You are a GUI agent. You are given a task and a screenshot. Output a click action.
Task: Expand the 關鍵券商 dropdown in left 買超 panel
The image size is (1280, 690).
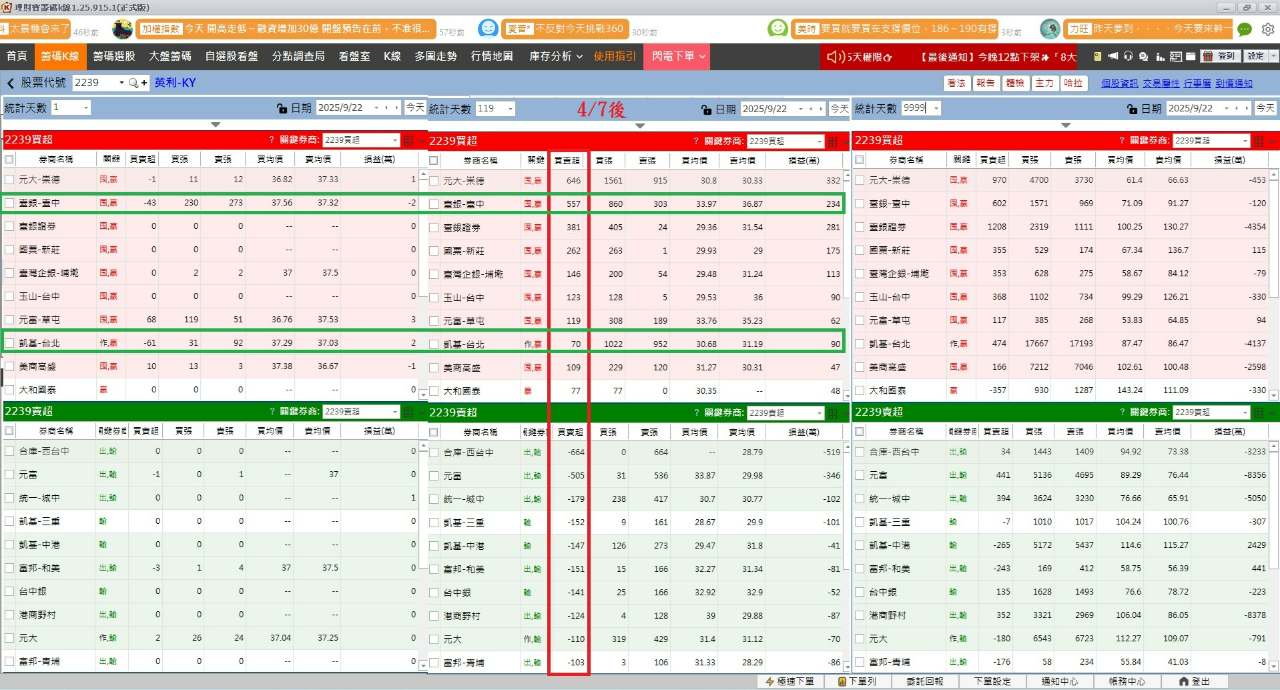pos(394,141)
